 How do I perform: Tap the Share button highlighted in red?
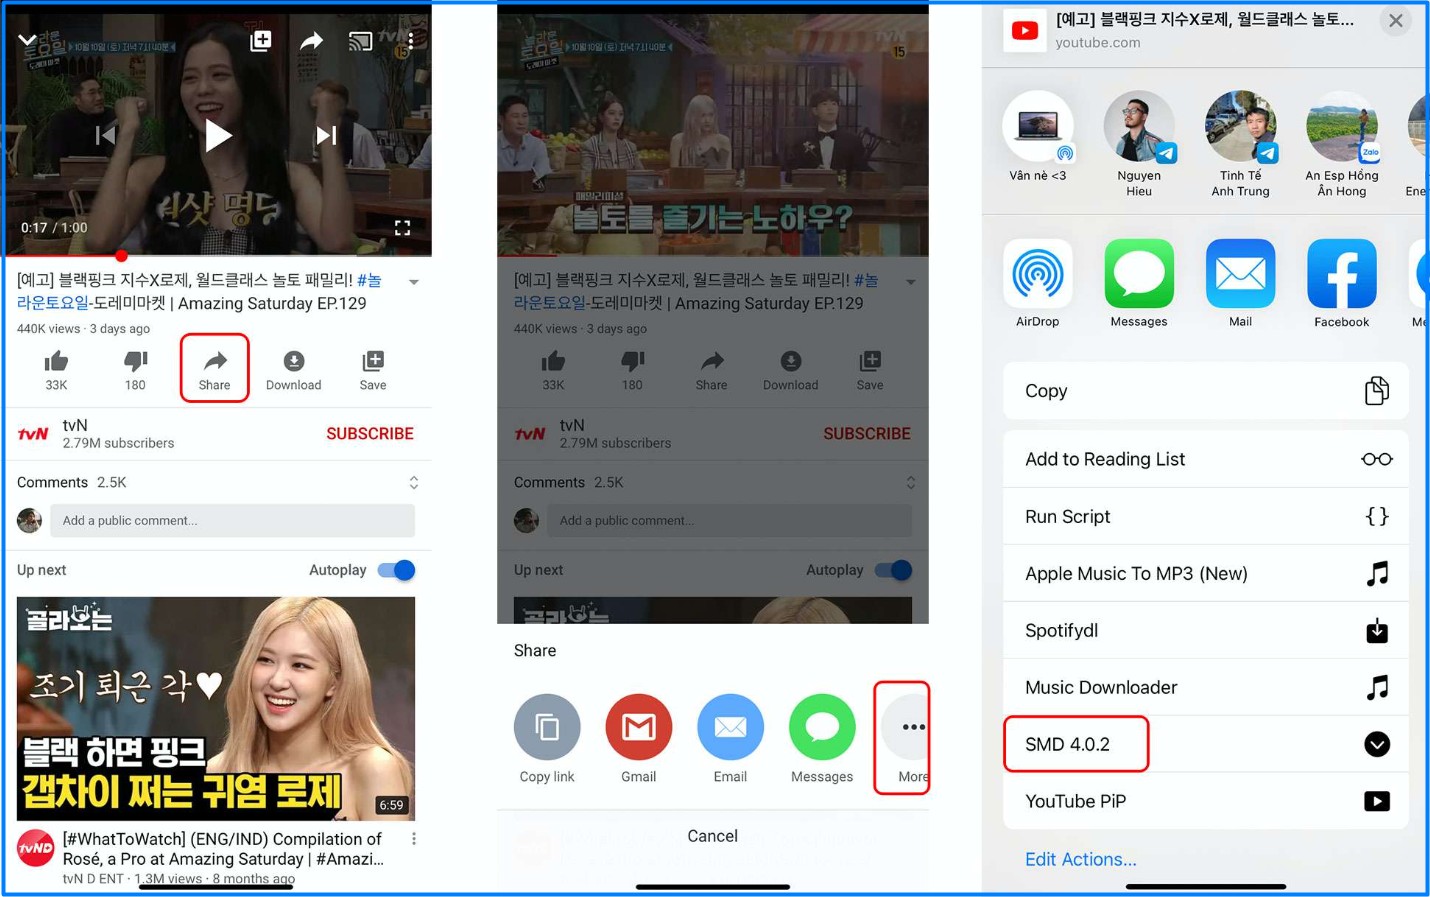[214, 369]
